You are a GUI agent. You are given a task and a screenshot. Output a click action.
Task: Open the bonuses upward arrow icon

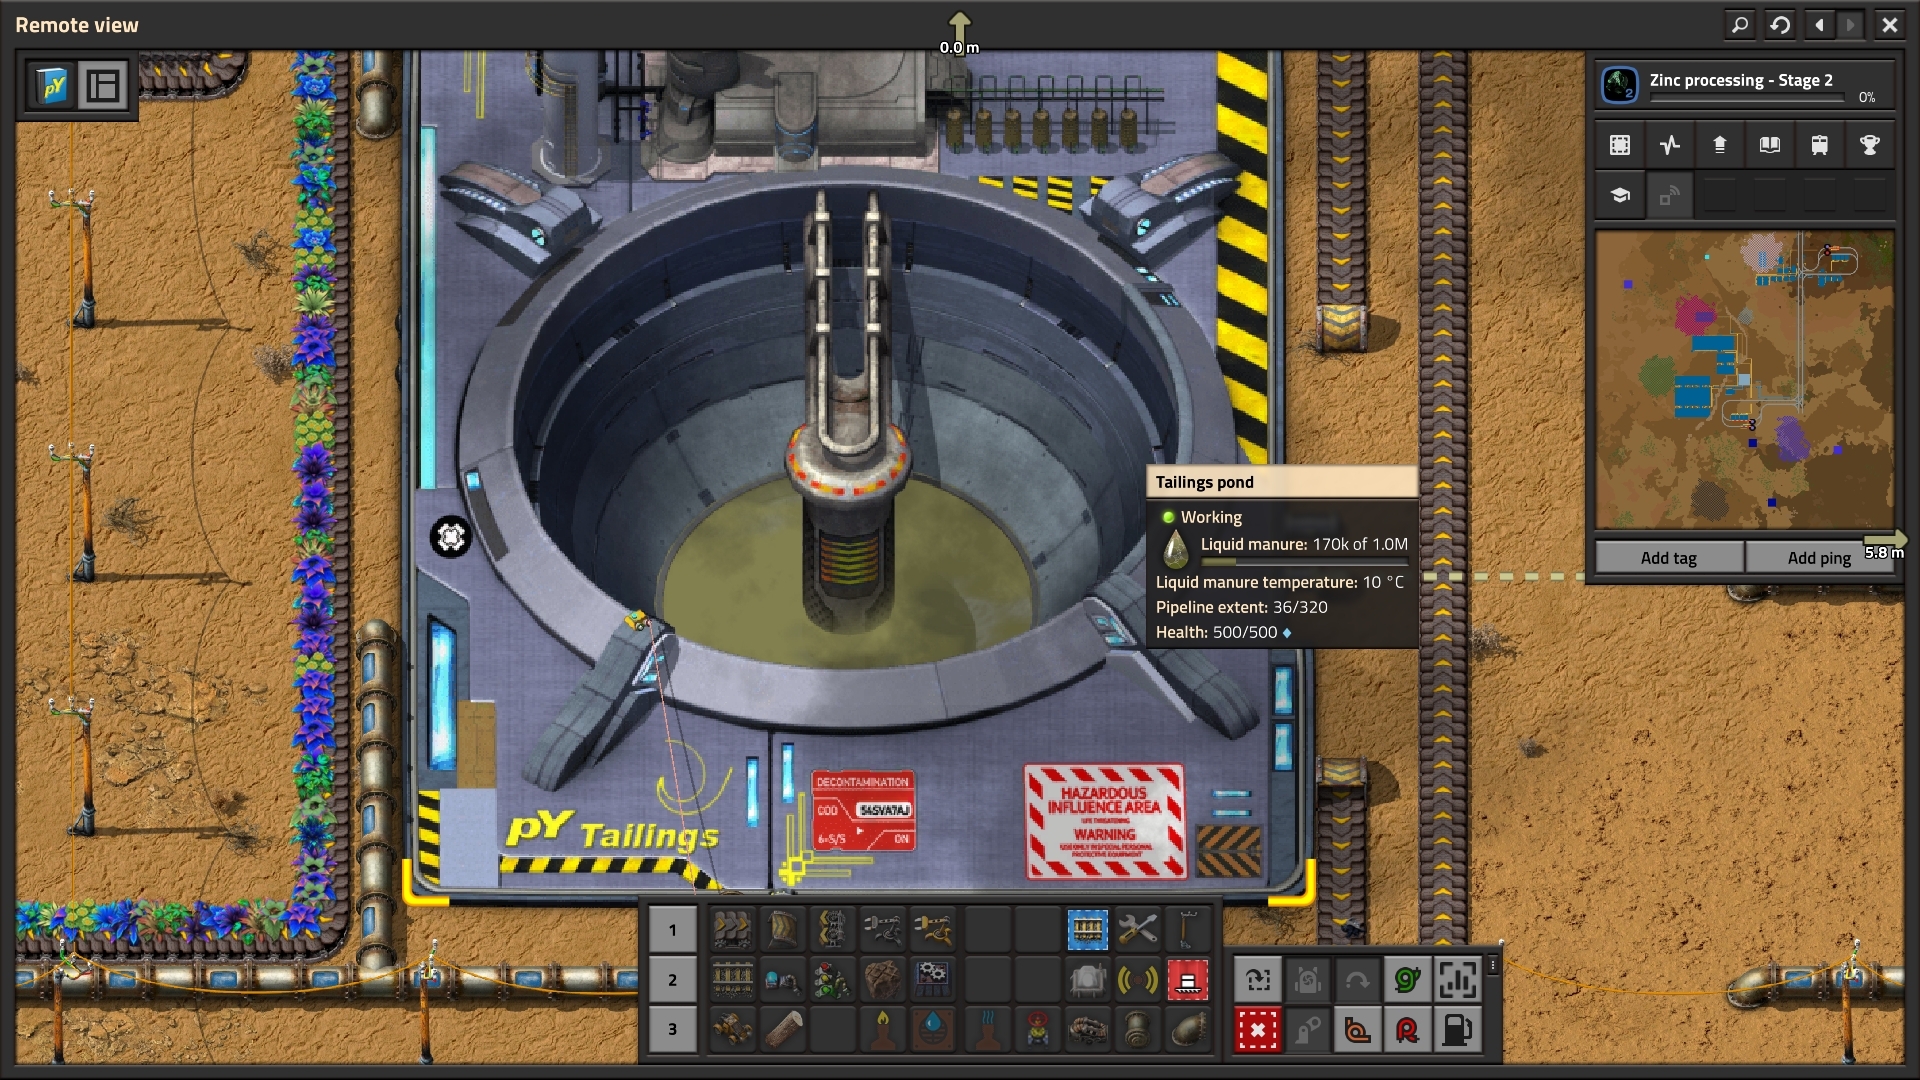[1719, 145]
